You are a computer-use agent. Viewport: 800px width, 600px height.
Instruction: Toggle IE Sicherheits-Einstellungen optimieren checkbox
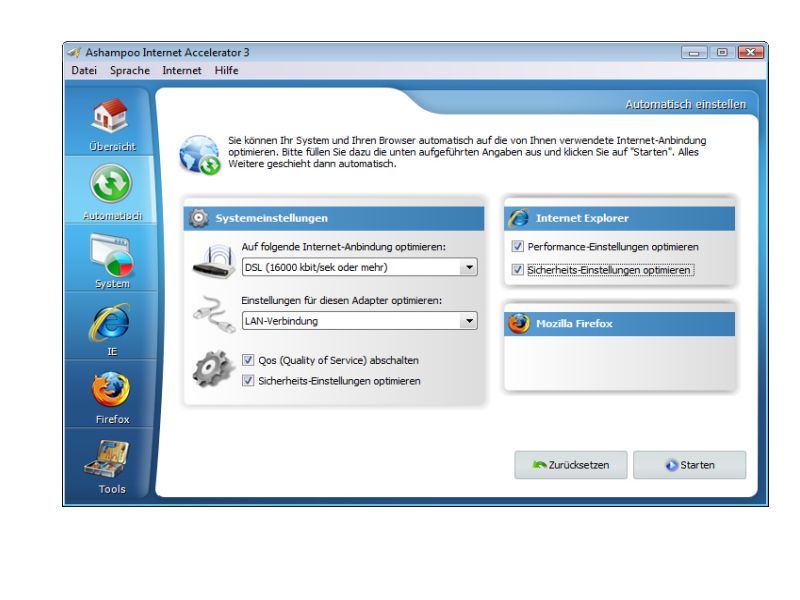(x=517, y=269)
